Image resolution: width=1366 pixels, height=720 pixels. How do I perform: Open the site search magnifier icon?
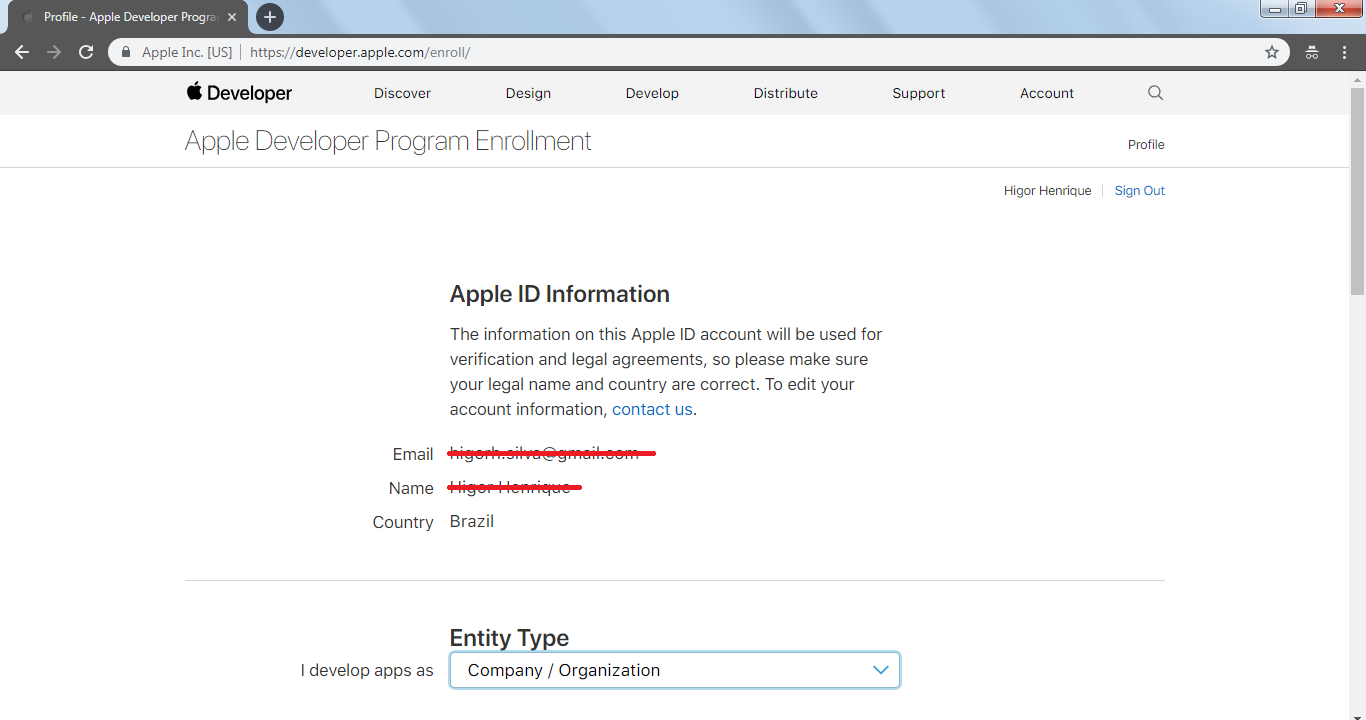pyautogui.click(x=1155, y=93)
